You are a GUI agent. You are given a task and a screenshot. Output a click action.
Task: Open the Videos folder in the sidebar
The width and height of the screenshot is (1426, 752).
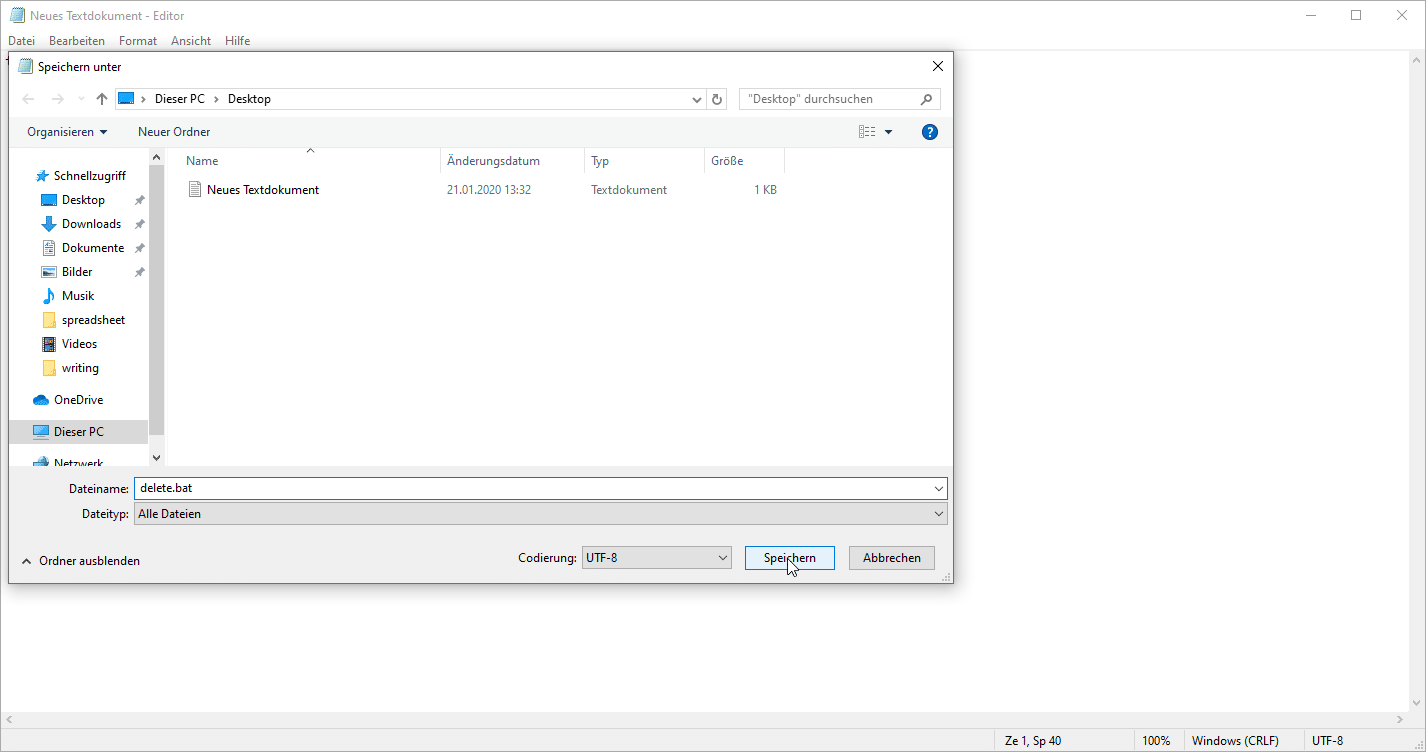point(79,344)
